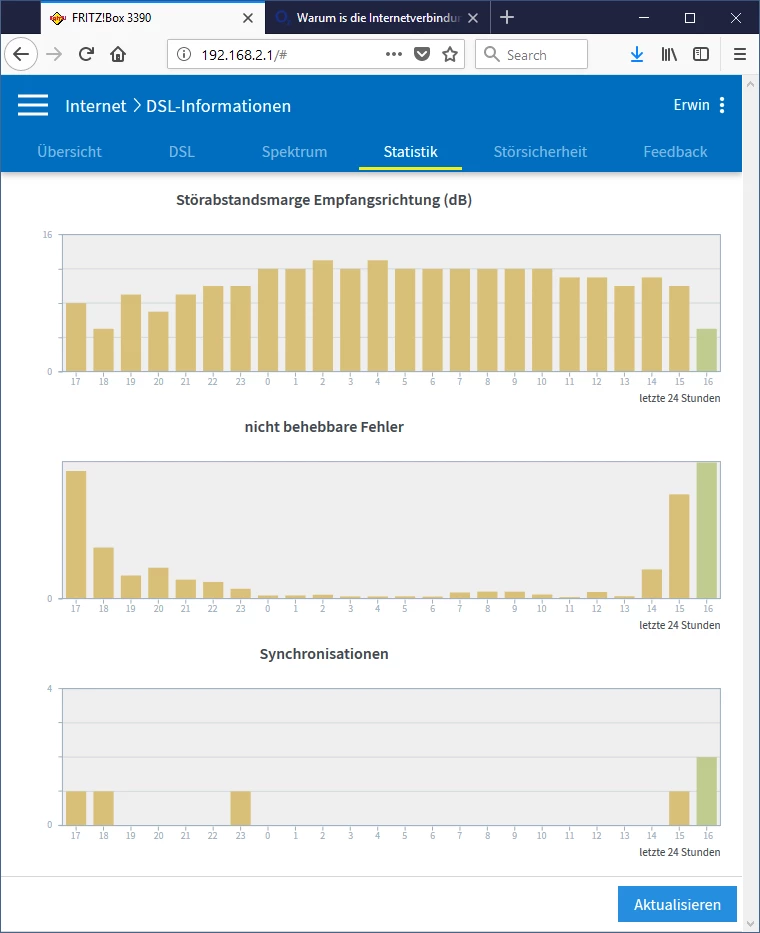The width and height of the screenshot is (760, 933).
Task: Open the FRITZ!Box navigation hamburger menu
Action: [33, 105]
